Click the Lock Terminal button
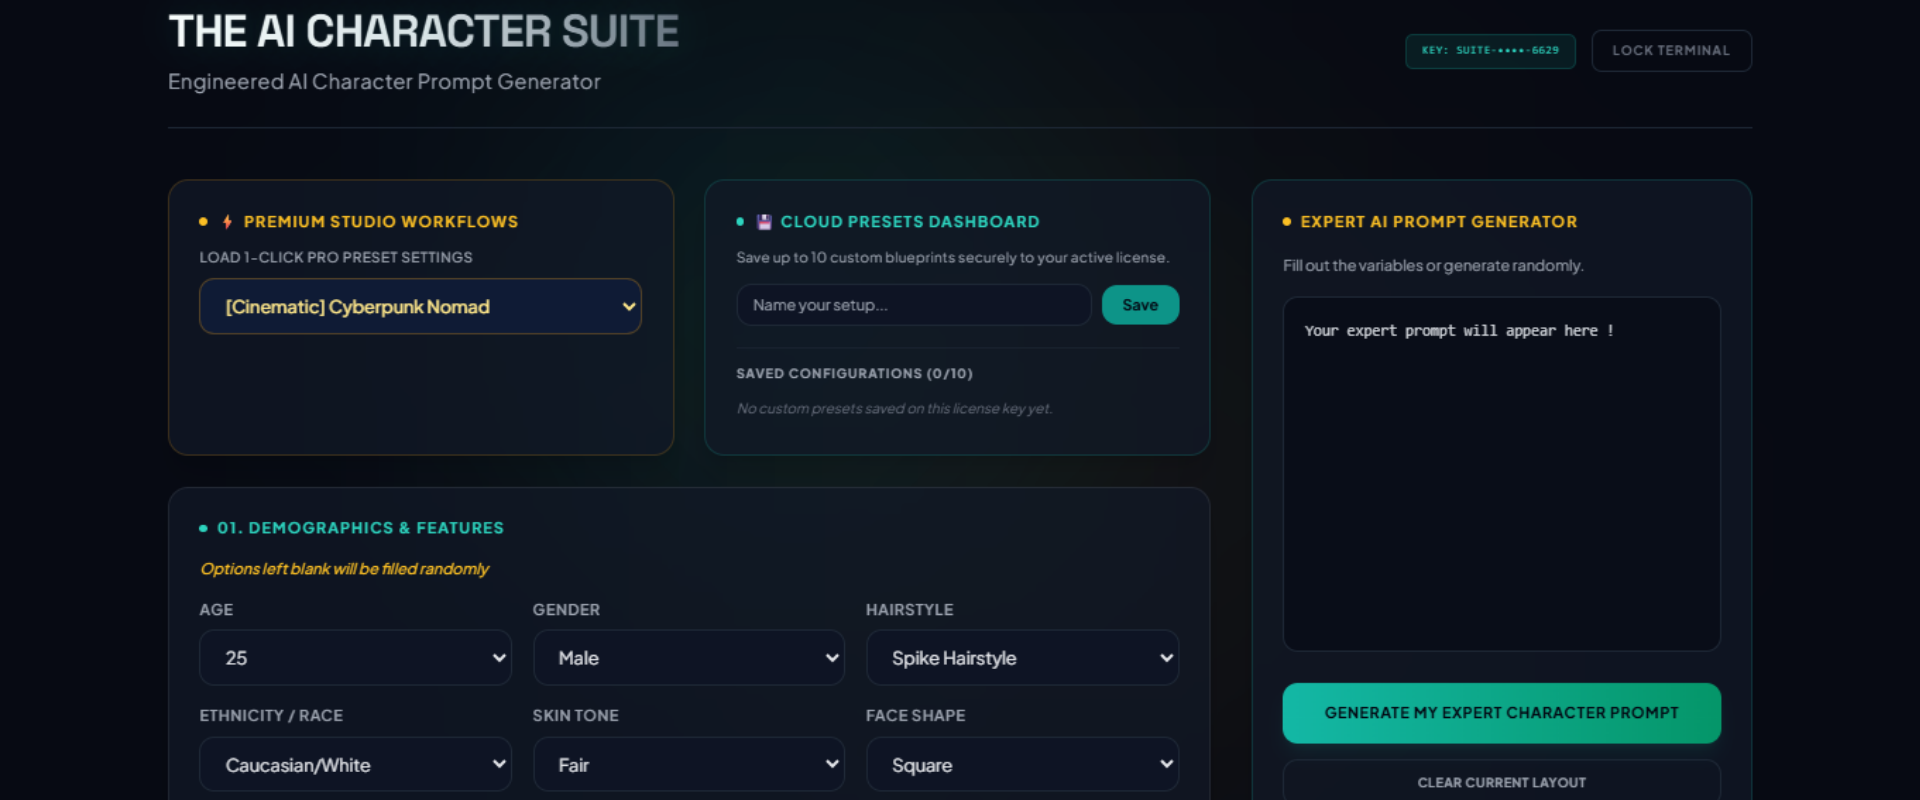The height and width of the screenshot is (800, 1920). pos(1671,51)
